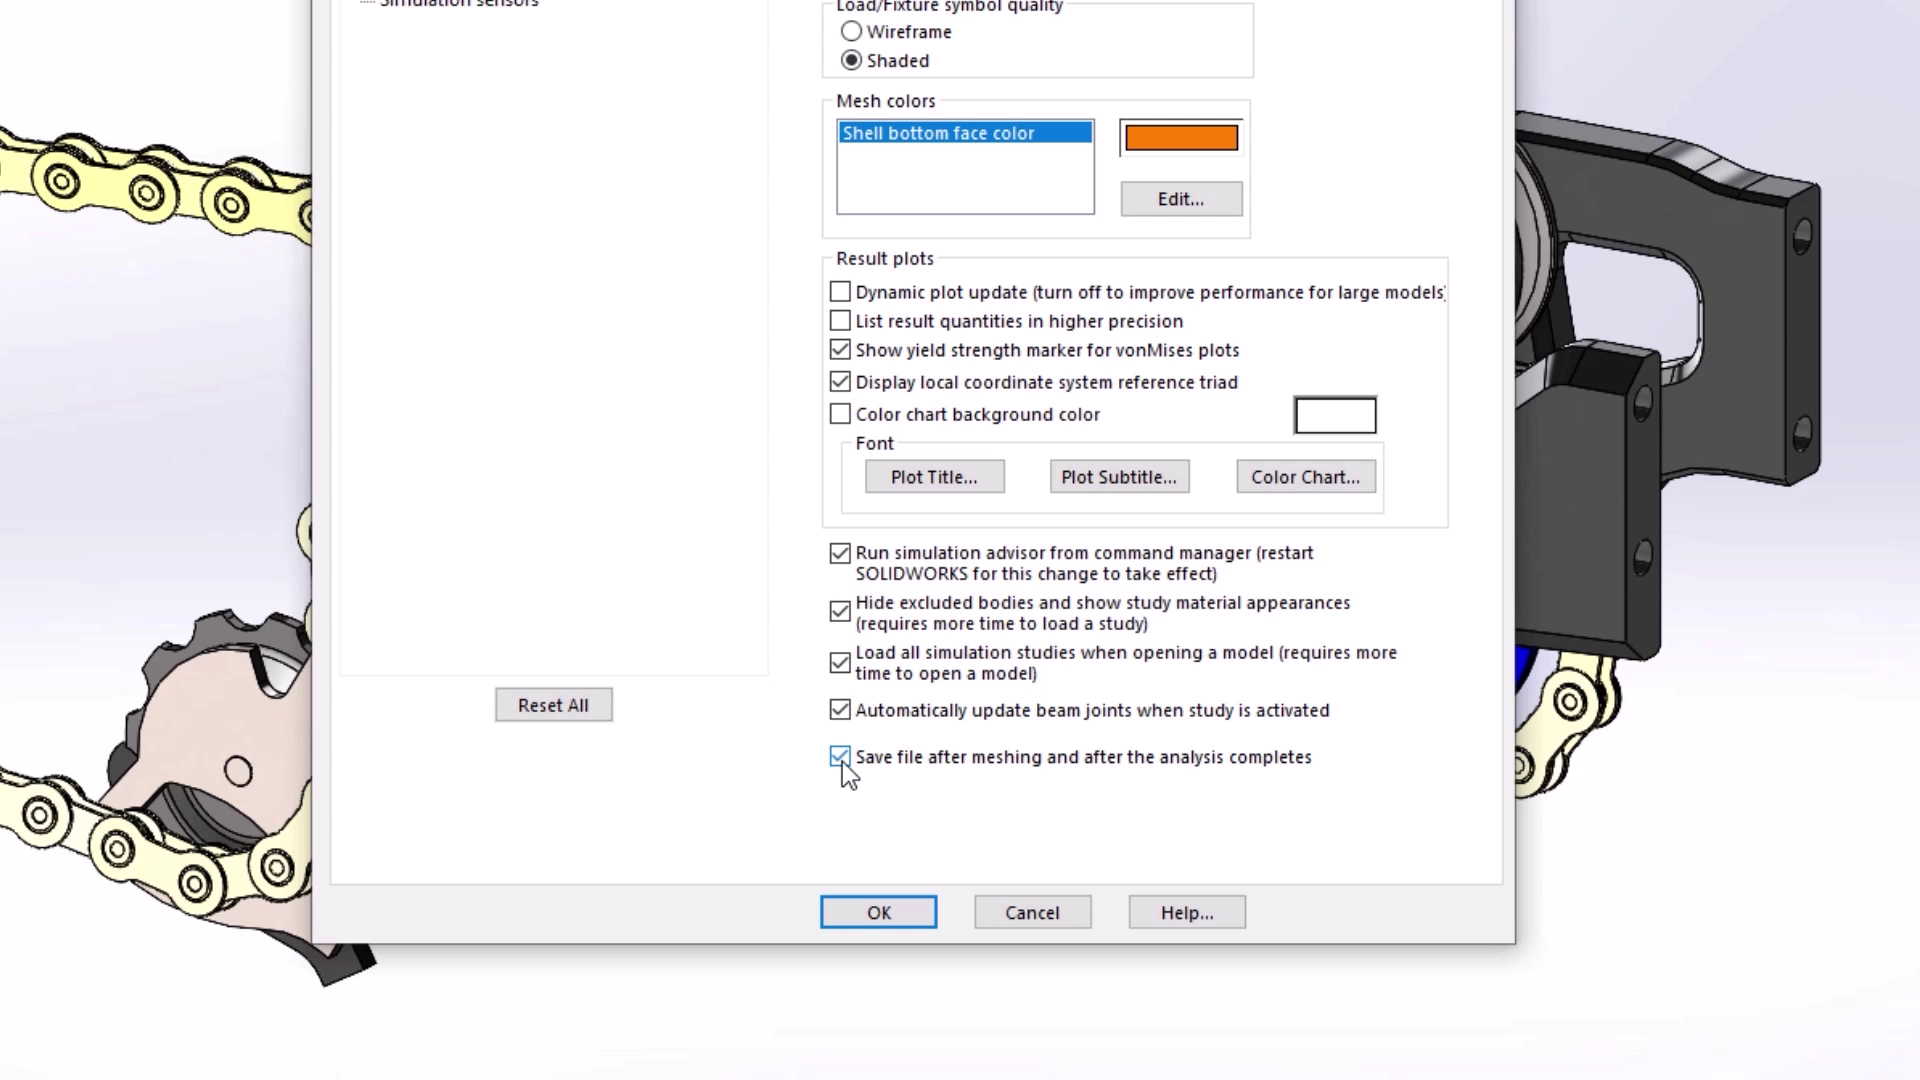This screenshot has height=1080, width=1920.
Task: Click OK to confirm settings
Action: [x=878, y=913]
